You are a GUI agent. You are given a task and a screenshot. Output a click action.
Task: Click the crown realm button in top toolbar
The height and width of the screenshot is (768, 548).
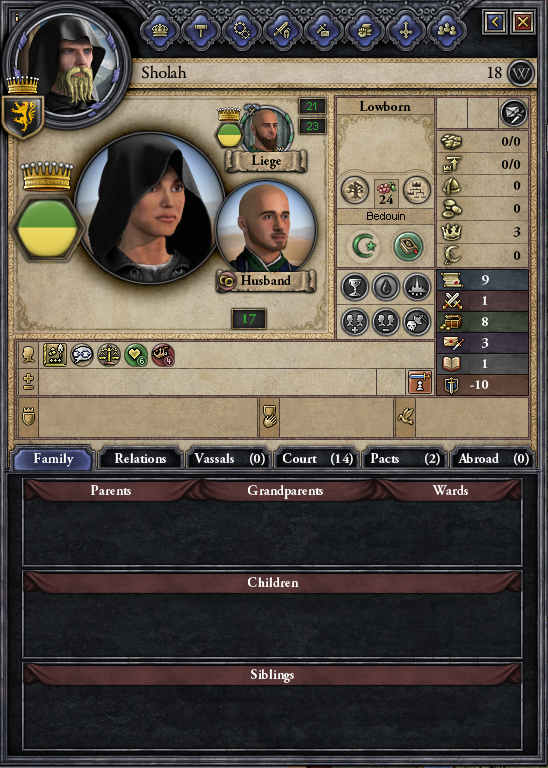pyautogui.click(x=160, y=30)
